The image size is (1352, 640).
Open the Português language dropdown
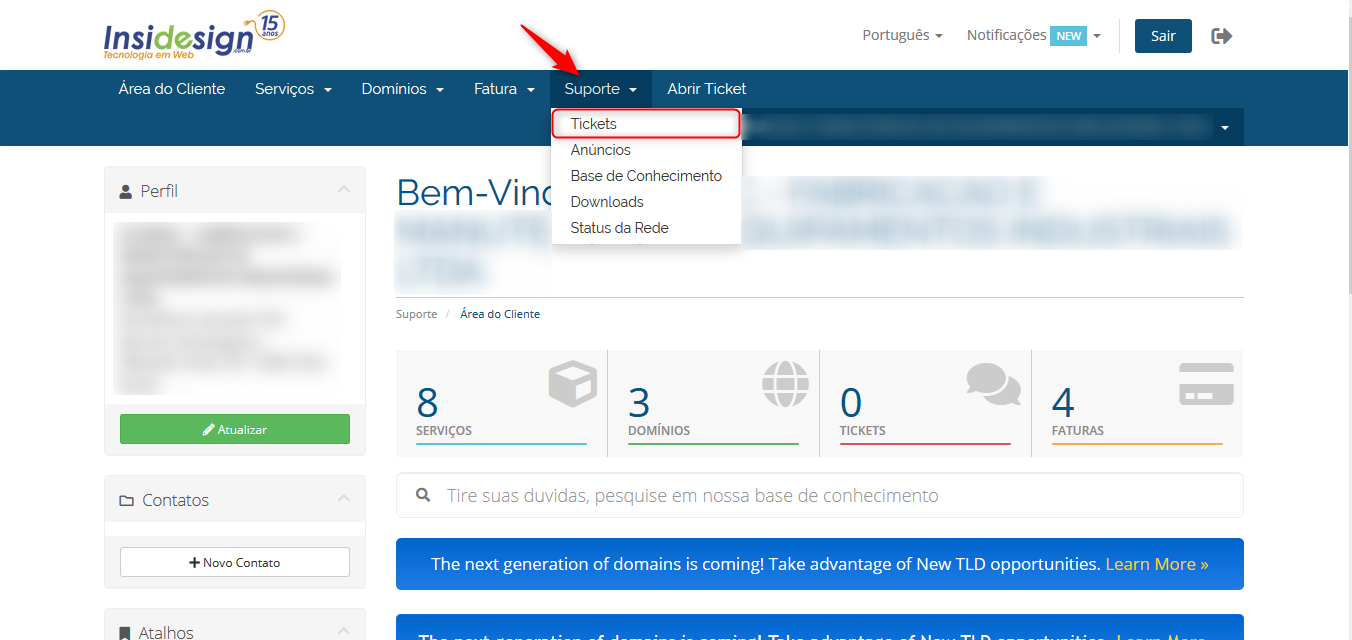point(902,36)
